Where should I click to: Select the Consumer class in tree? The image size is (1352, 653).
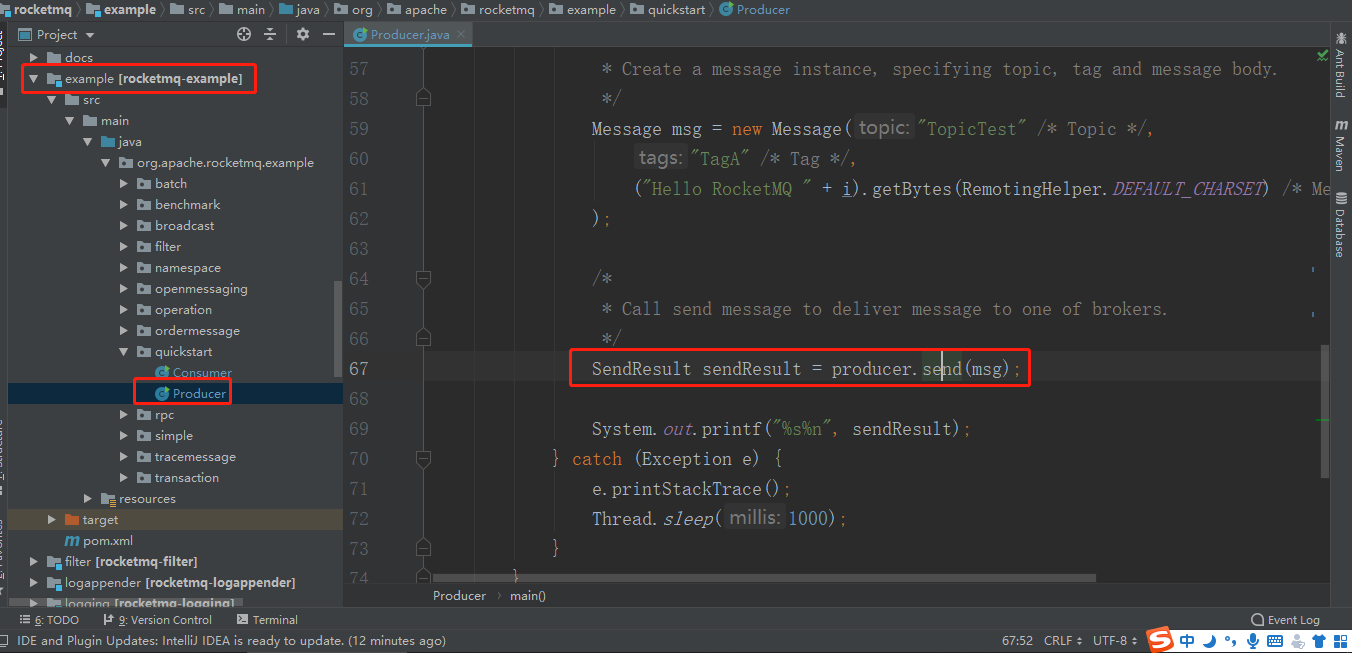point(193,373)
